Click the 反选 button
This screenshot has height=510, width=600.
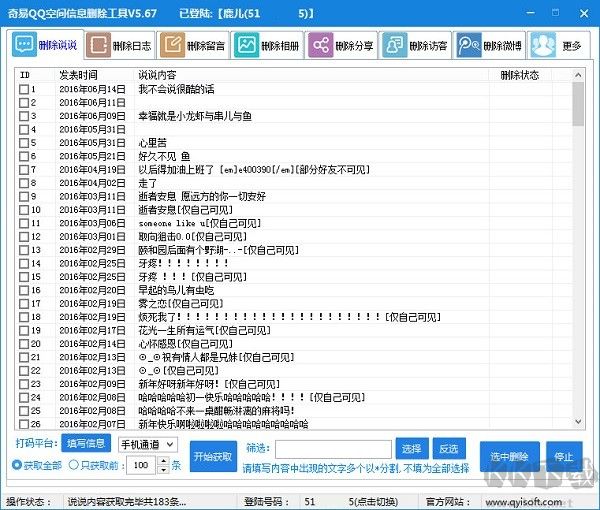coord(449,448)
